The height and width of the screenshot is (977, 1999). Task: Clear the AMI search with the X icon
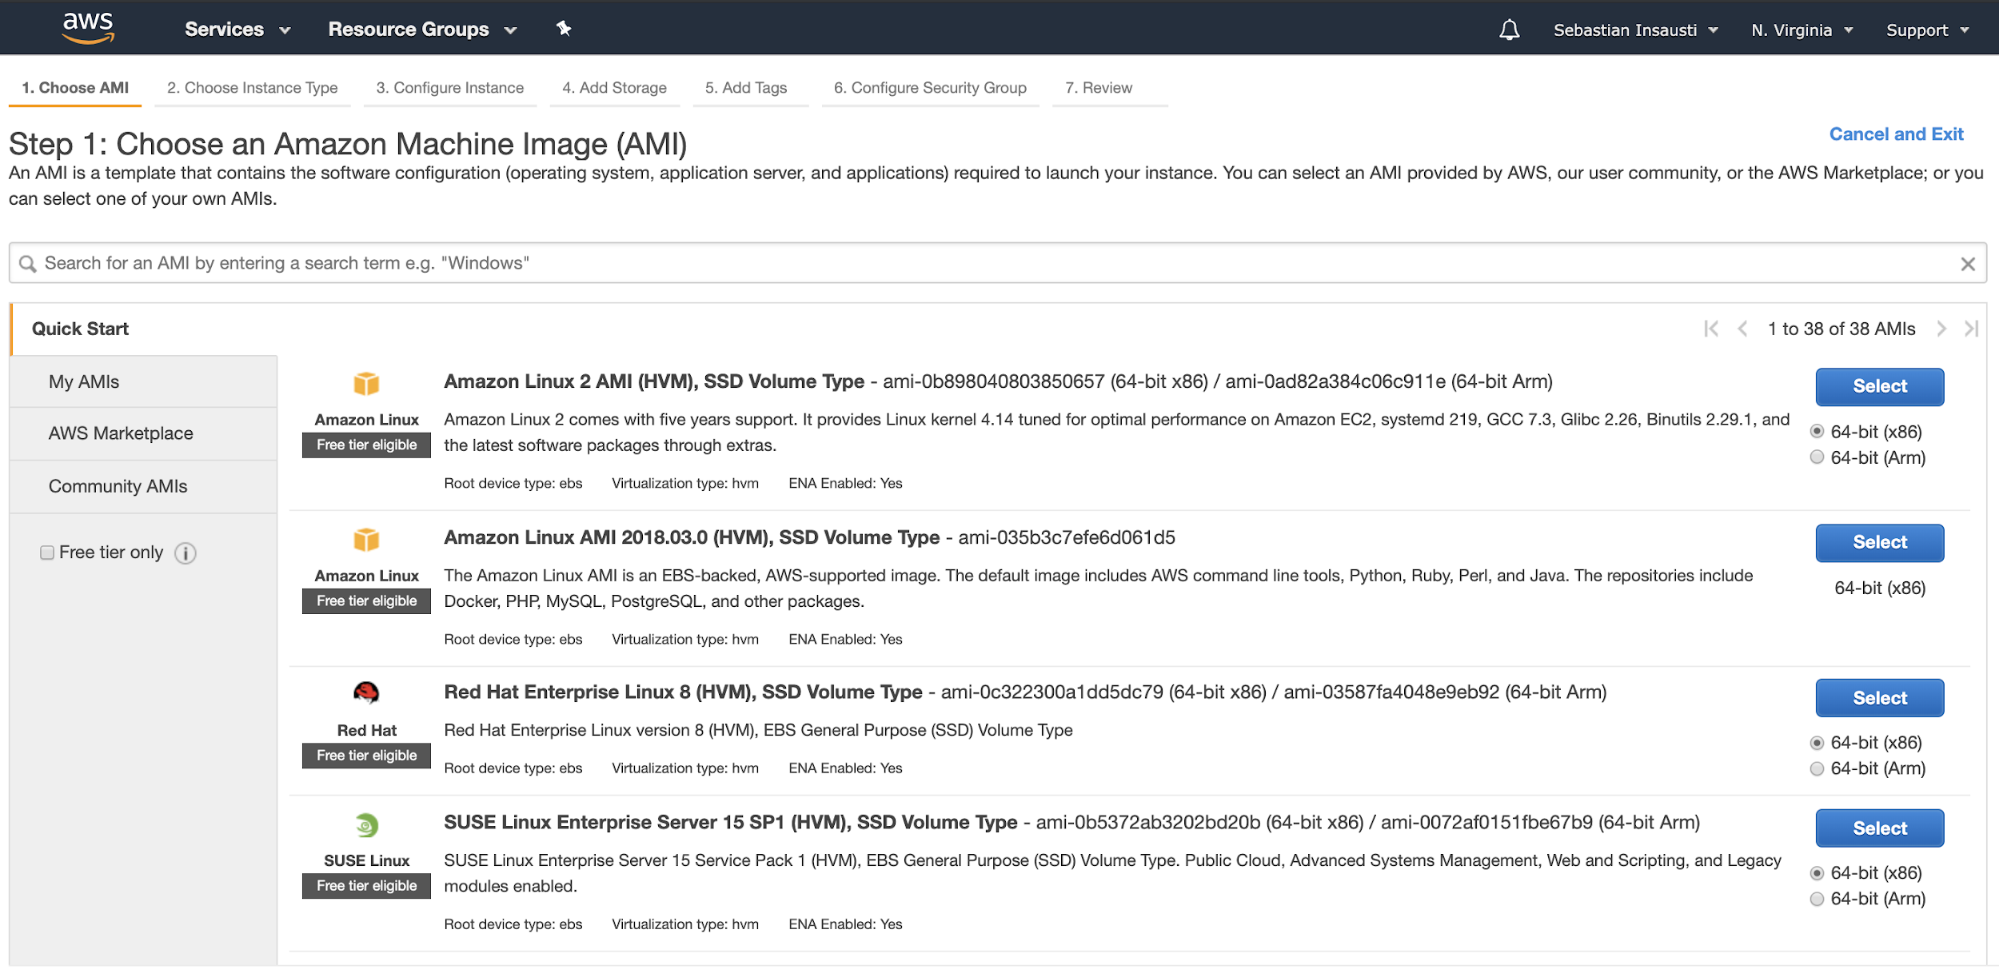coord(1967,264)
